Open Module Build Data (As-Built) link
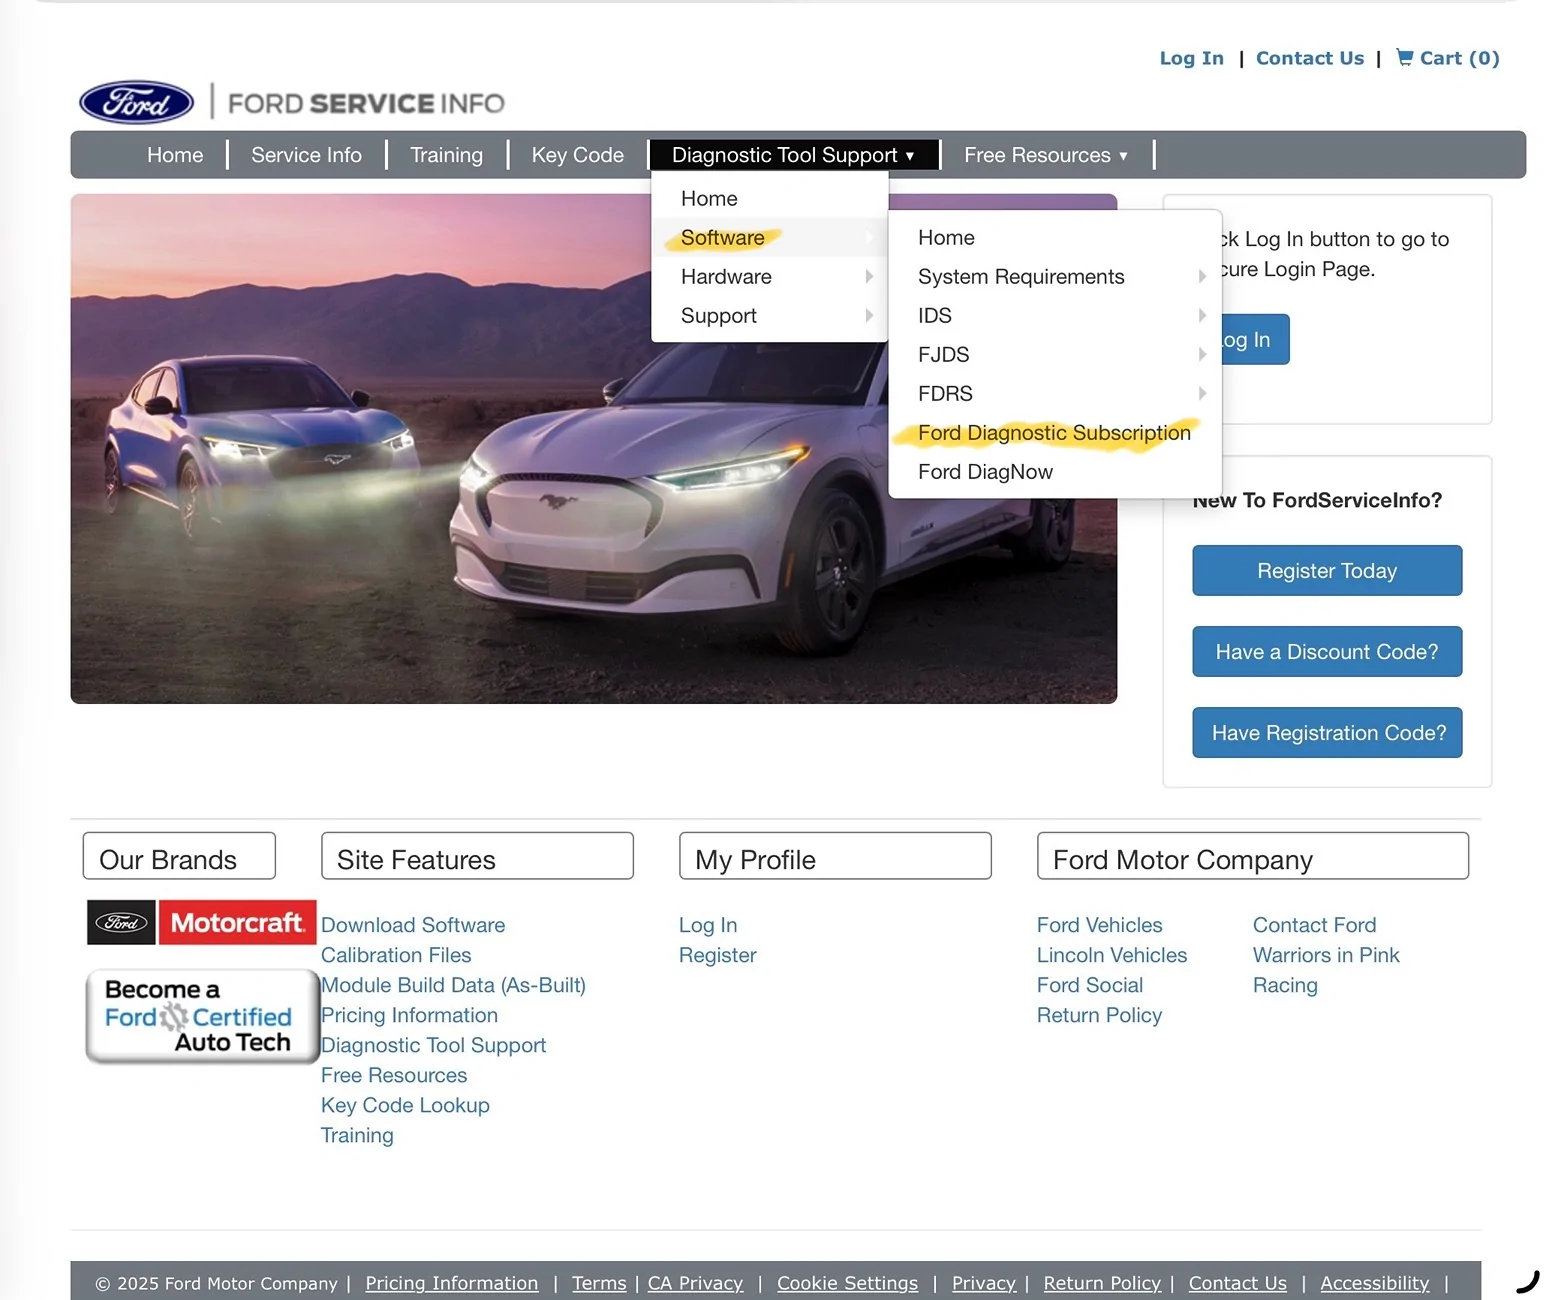 click(x=453, y=985)
